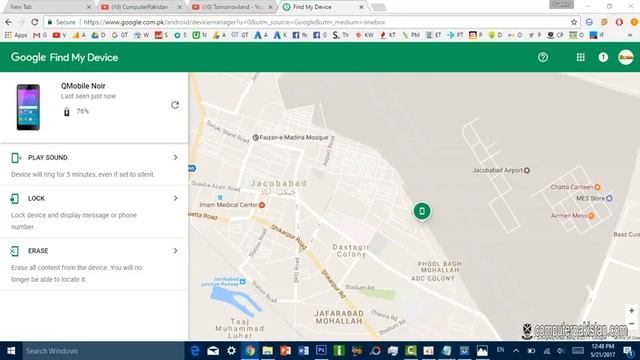Open Windows Start menu
Viewport: 640px width, 360px height.
pos(11,351)
